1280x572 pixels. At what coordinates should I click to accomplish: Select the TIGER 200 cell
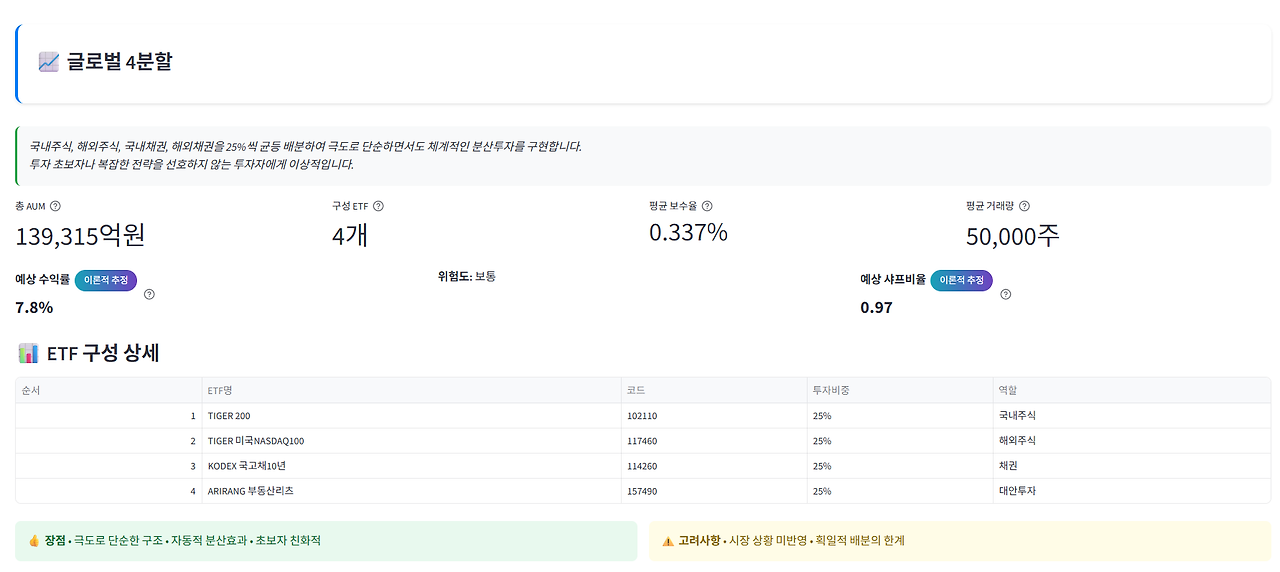tap(411, 415)
